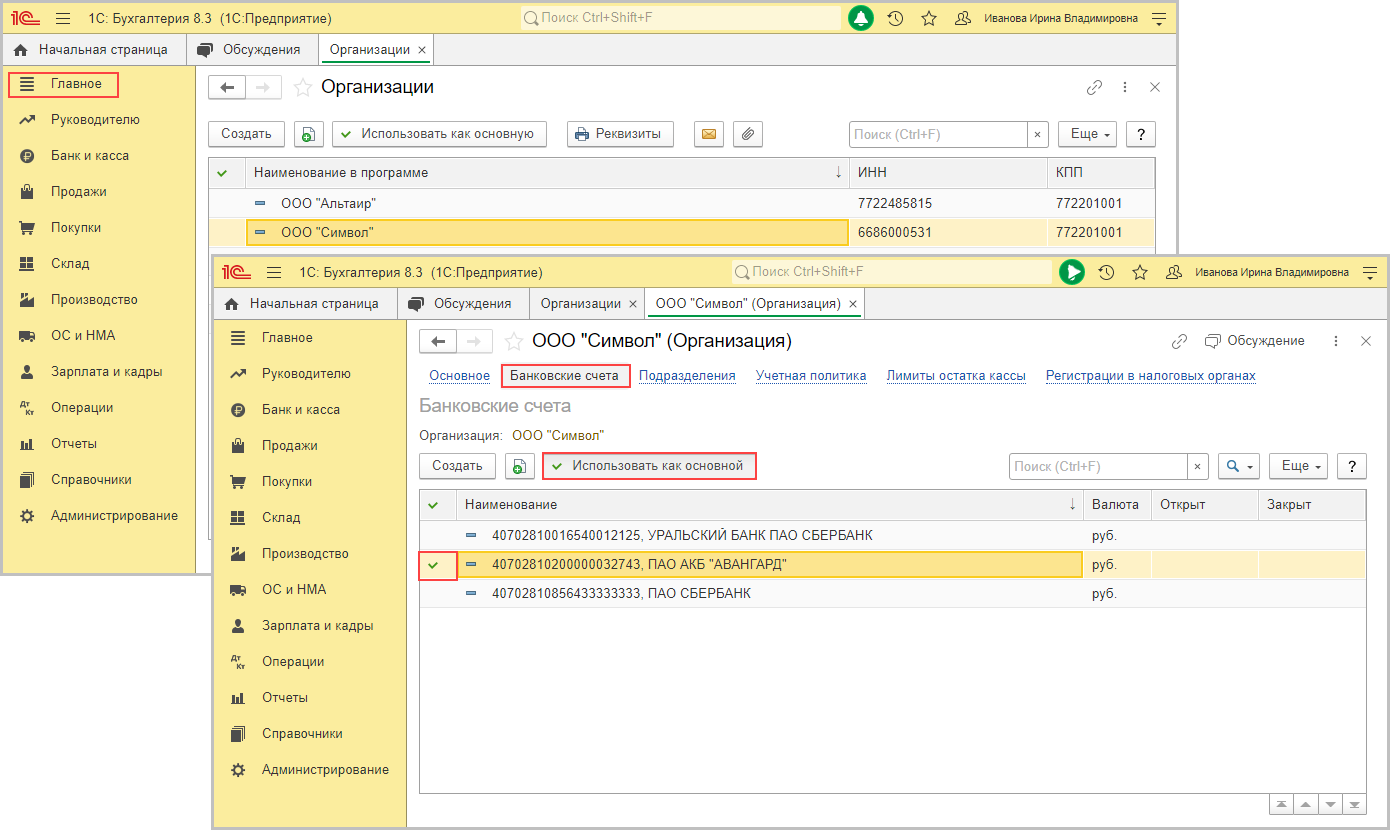Click Создать button in Банковские счета

pyautogui.click(x=457, y=466)
